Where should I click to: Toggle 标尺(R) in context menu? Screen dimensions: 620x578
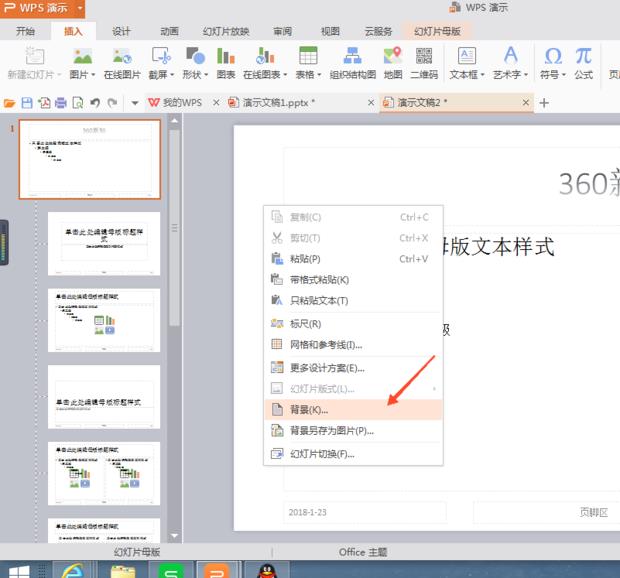point(353,324)
